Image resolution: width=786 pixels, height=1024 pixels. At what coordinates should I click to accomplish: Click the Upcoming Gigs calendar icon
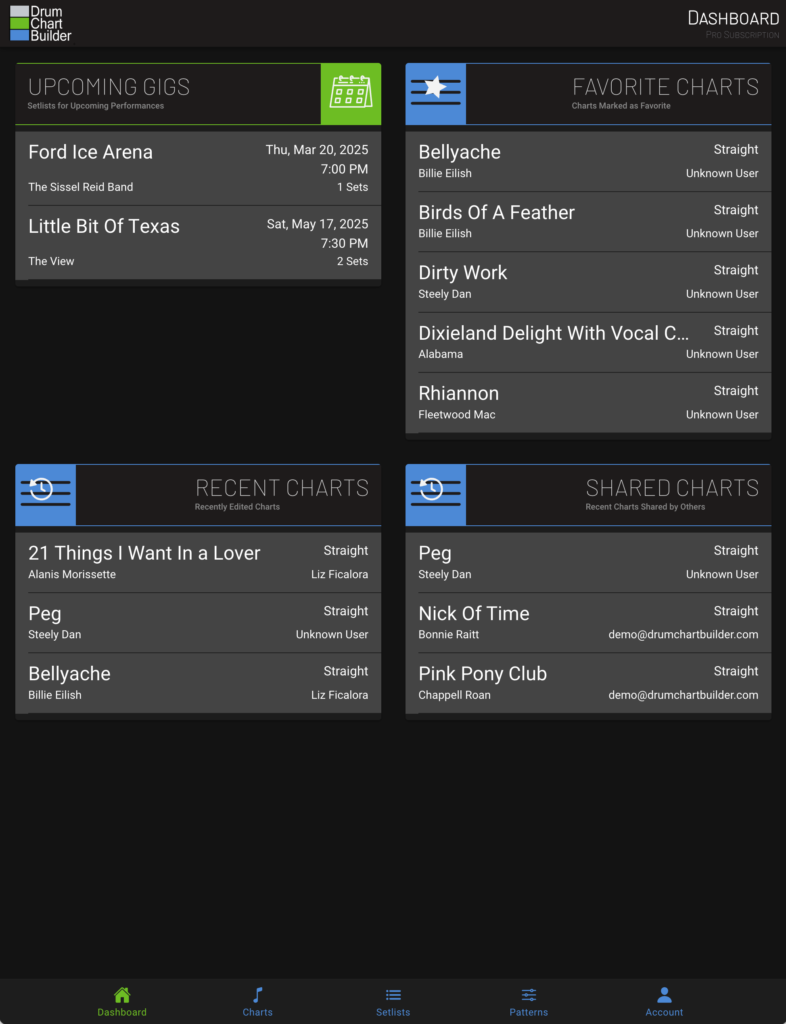tap(351, 94)
